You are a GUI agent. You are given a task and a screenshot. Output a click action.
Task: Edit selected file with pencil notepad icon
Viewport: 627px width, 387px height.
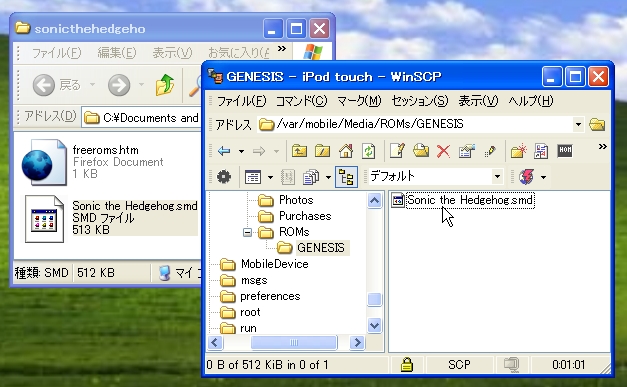click(x=397, y=151)
